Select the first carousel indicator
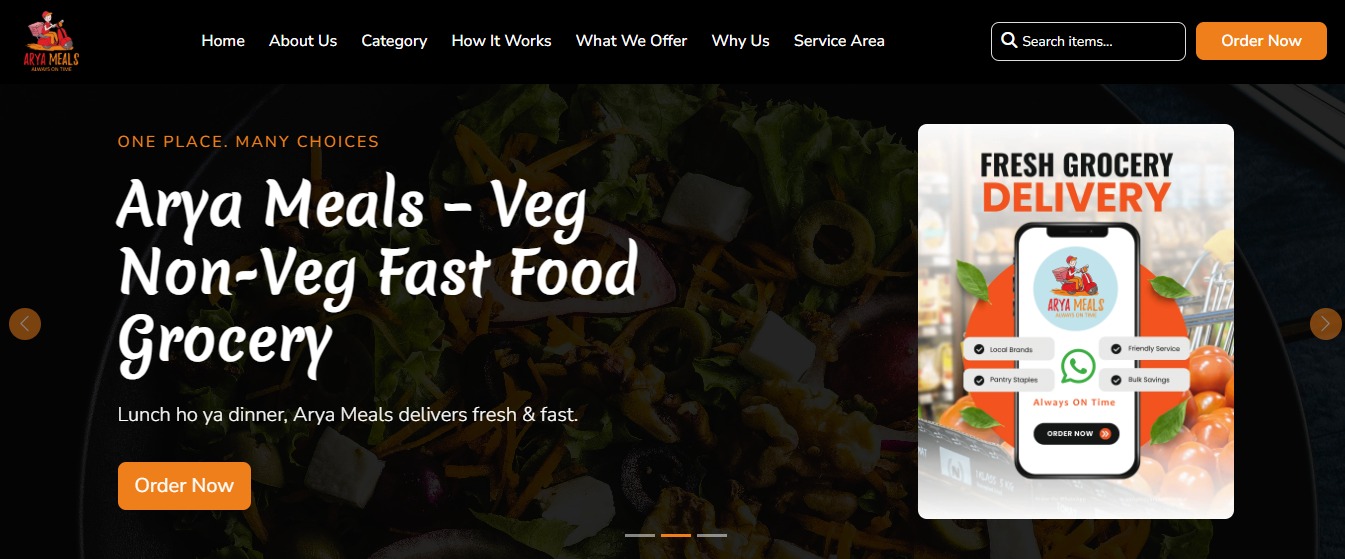 [640, 536]
